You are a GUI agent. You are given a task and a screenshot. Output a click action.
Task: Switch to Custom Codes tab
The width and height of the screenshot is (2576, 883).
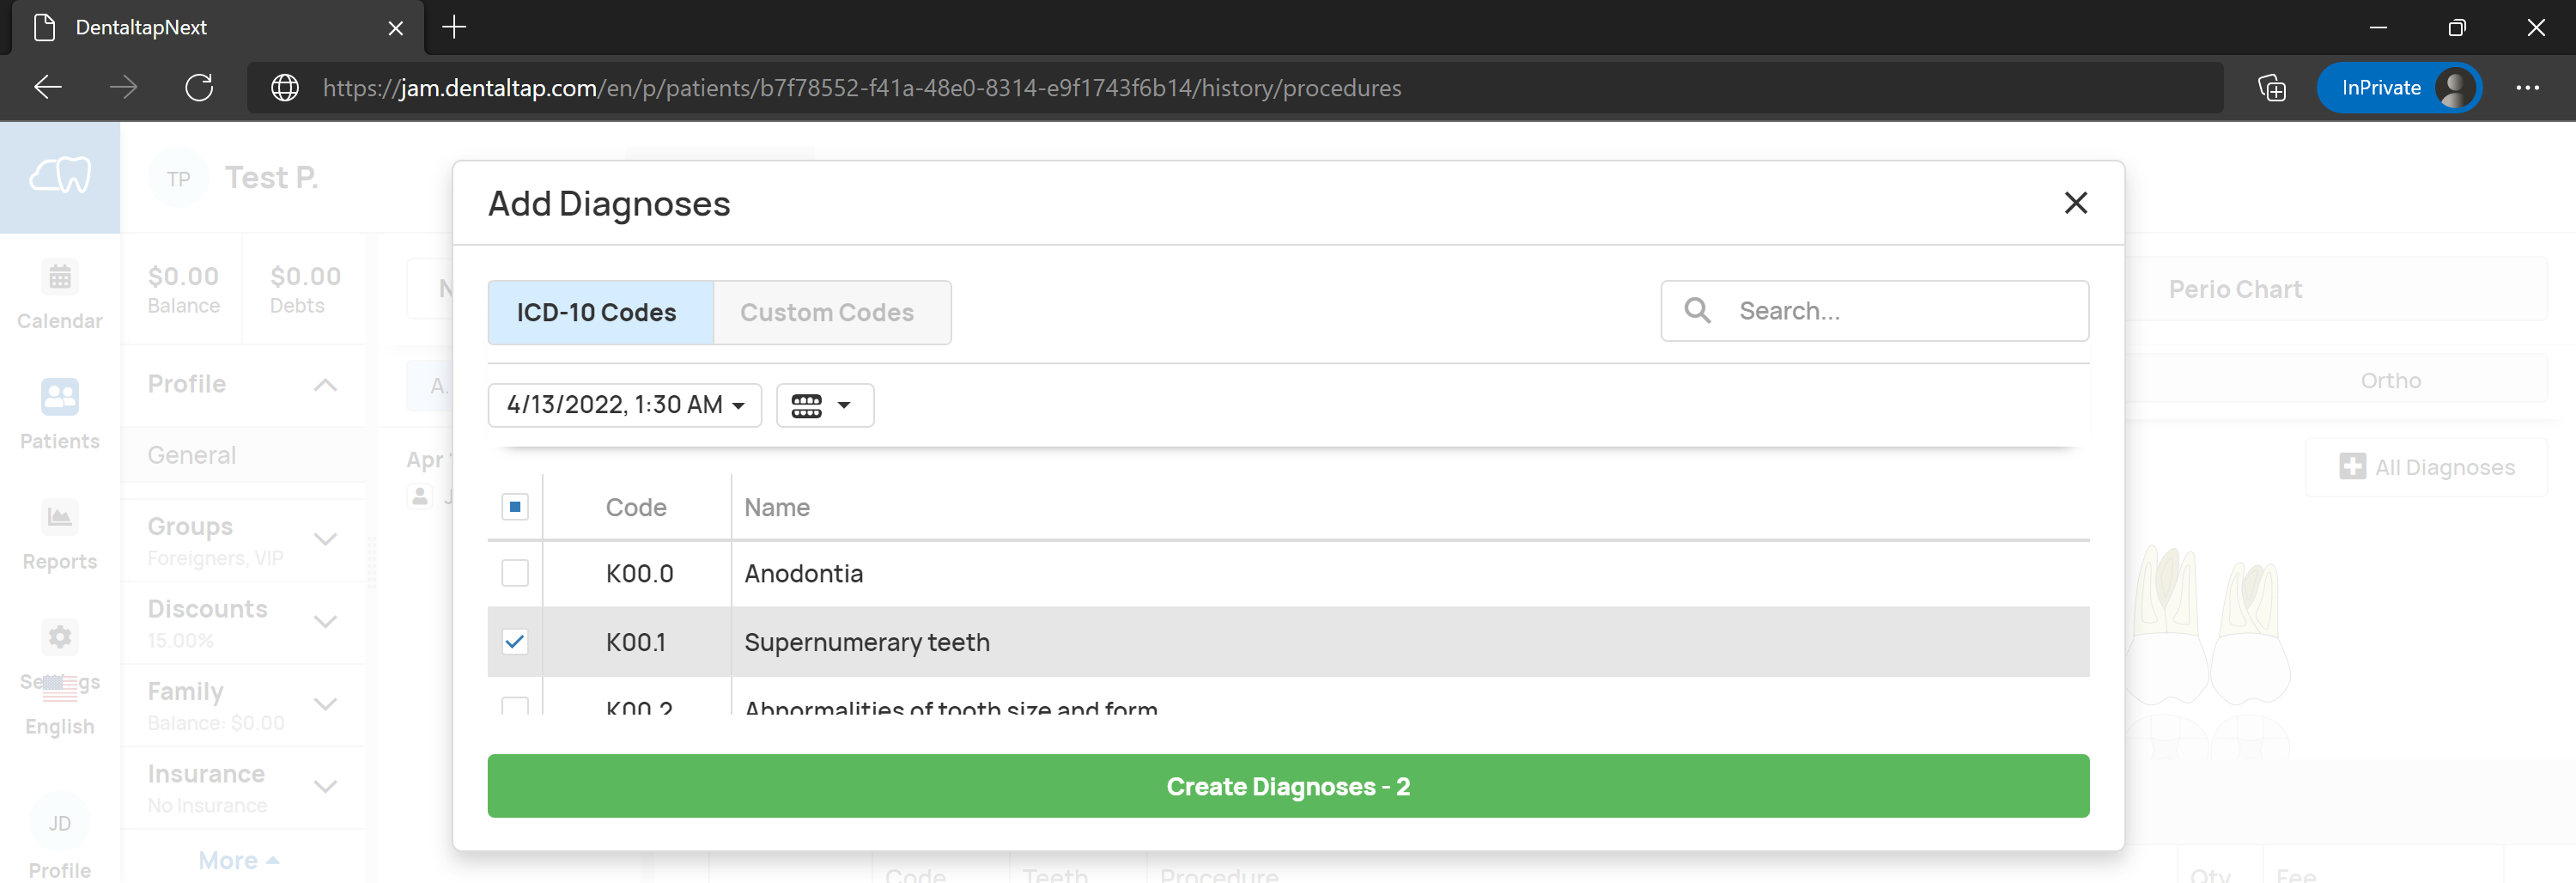click(x=831, y=312)
